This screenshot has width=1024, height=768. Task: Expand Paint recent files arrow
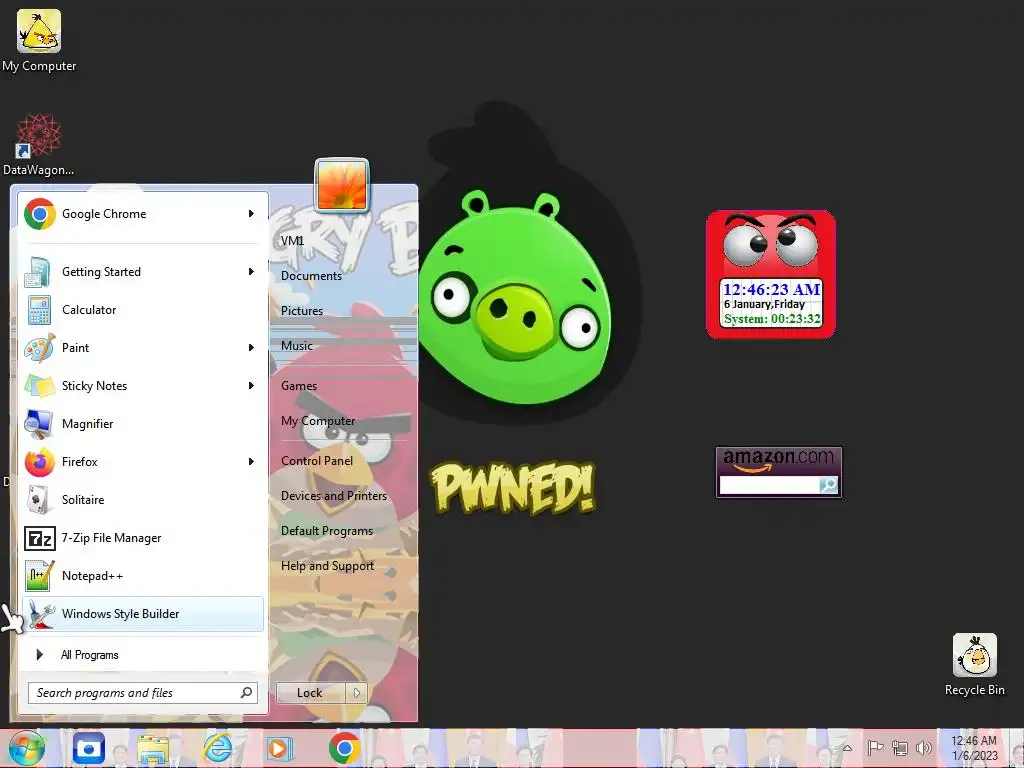pos(251,347)
